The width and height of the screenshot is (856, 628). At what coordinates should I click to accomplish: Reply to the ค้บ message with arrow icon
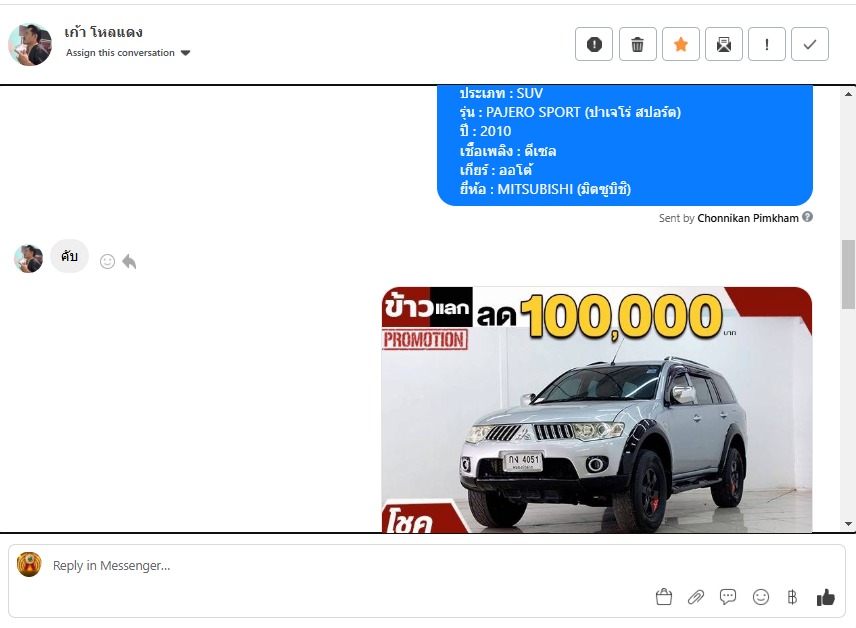[x=129, y=262]
